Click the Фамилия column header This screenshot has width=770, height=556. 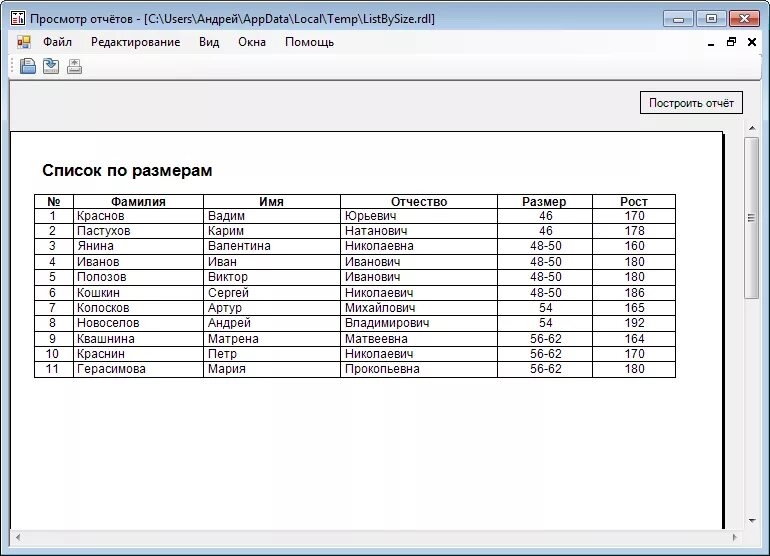click(x=138, y=201)
